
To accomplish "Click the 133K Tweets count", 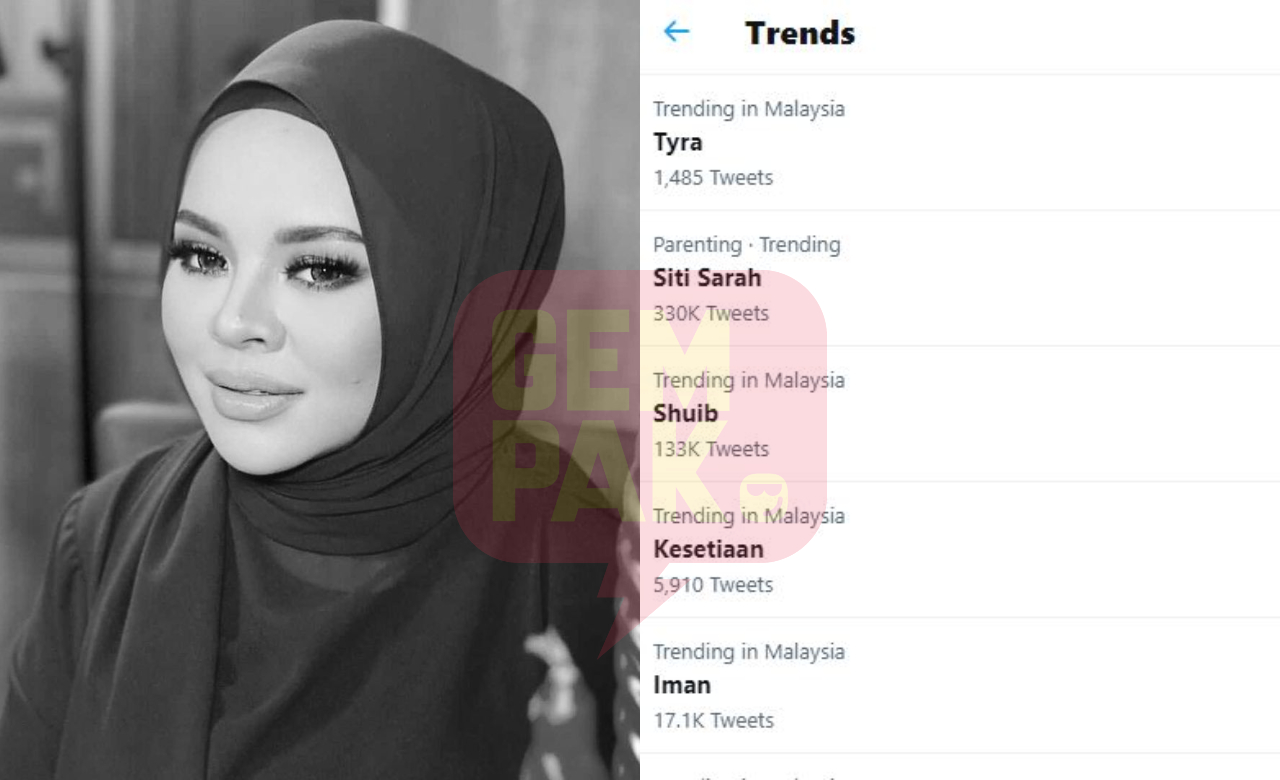I will tap(711, 450).
